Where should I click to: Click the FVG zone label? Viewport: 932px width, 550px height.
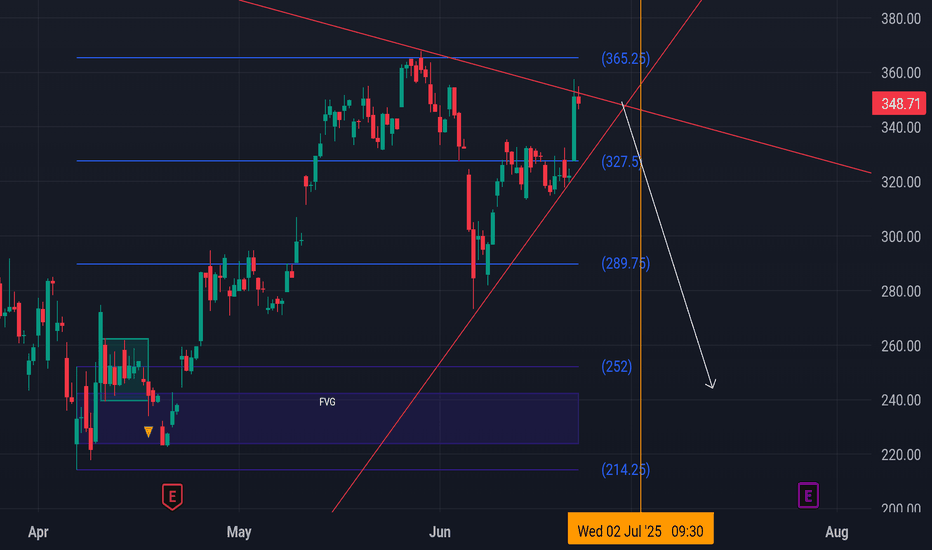(327, 402)
